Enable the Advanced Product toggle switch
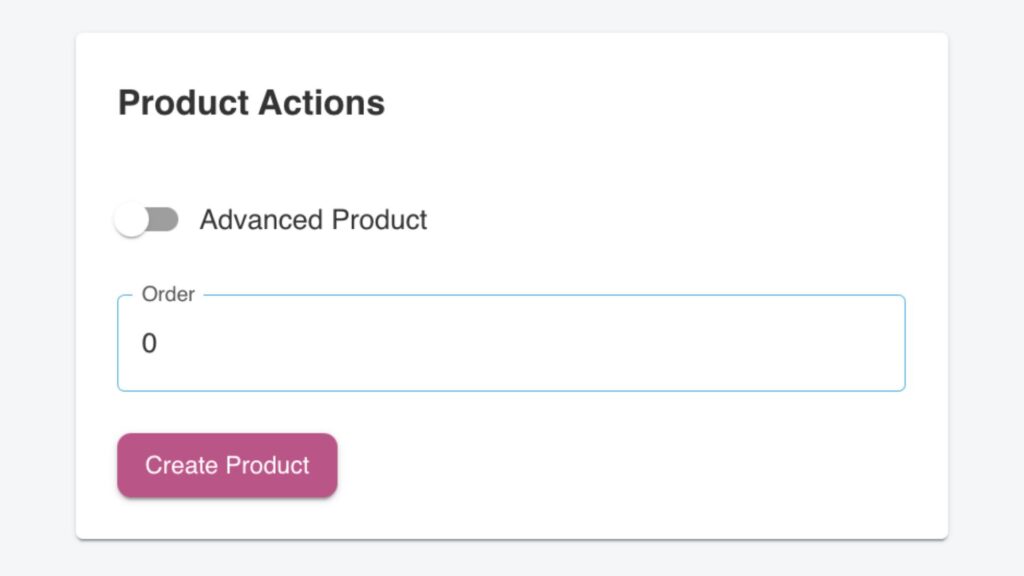The height and width of the screenshot is (576, 1024). [x=146, y=220]
